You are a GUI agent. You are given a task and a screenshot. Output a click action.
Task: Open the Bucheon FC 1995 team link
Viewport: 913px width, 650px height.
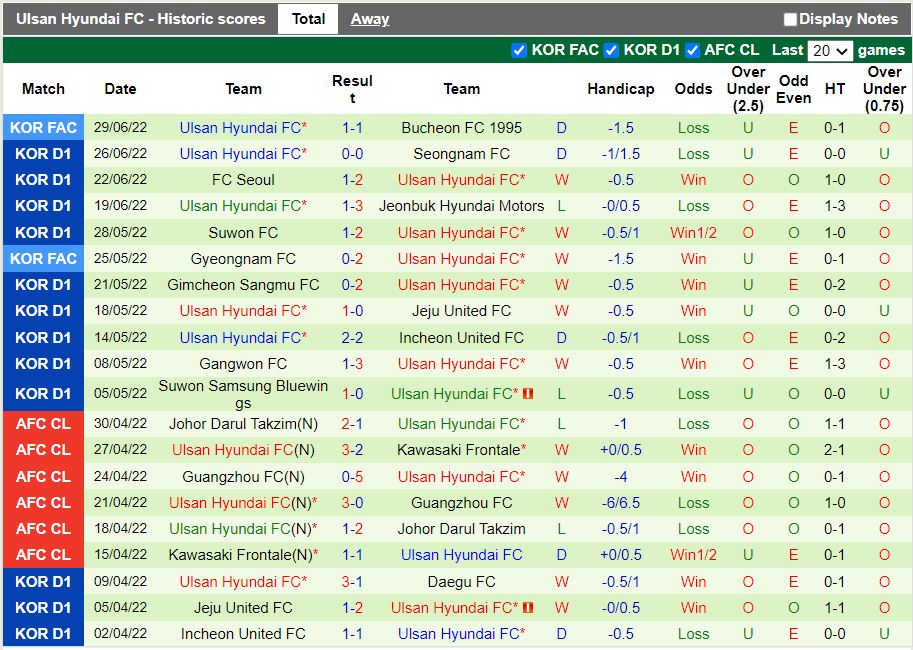(462, 128)
